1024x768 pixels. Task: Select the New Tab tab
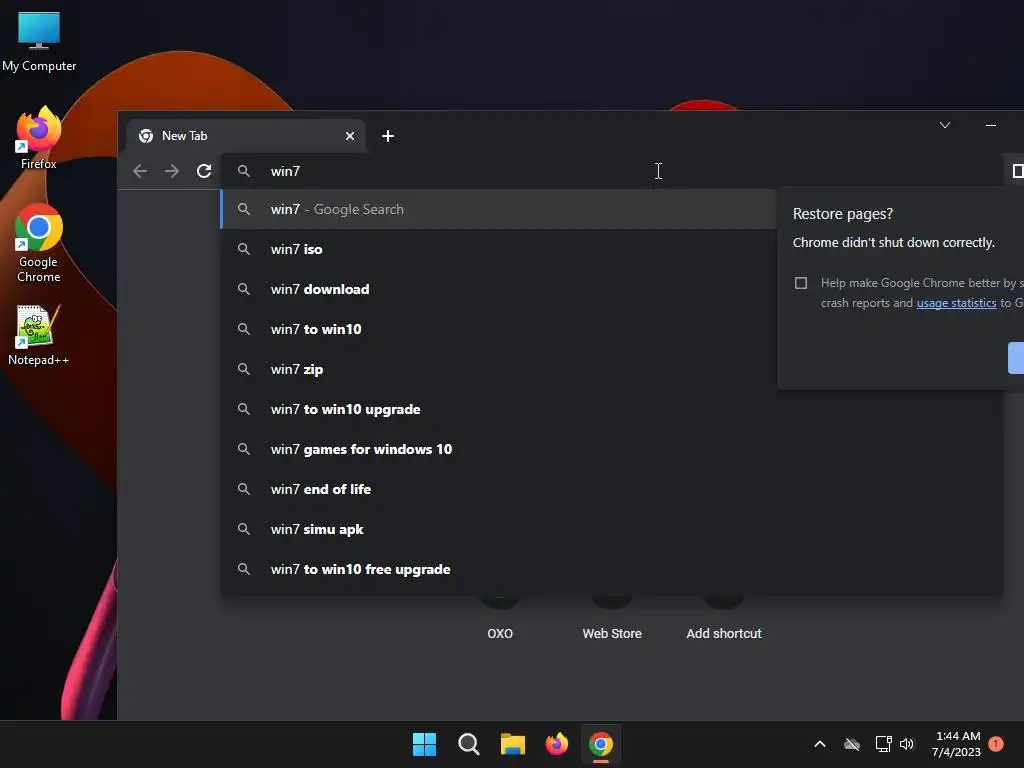246,136
